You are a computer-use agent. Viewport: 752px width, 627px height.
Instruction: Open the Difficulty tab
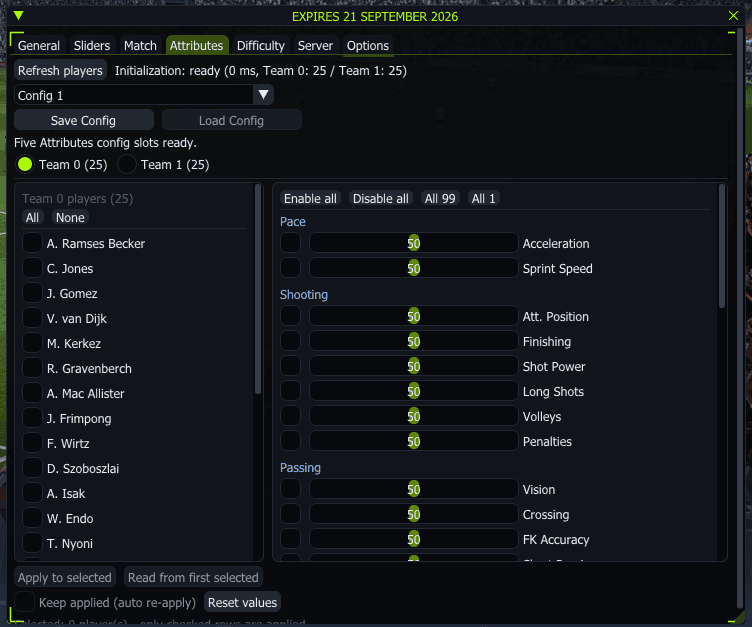pyautogui.click(x=260, y=46)
